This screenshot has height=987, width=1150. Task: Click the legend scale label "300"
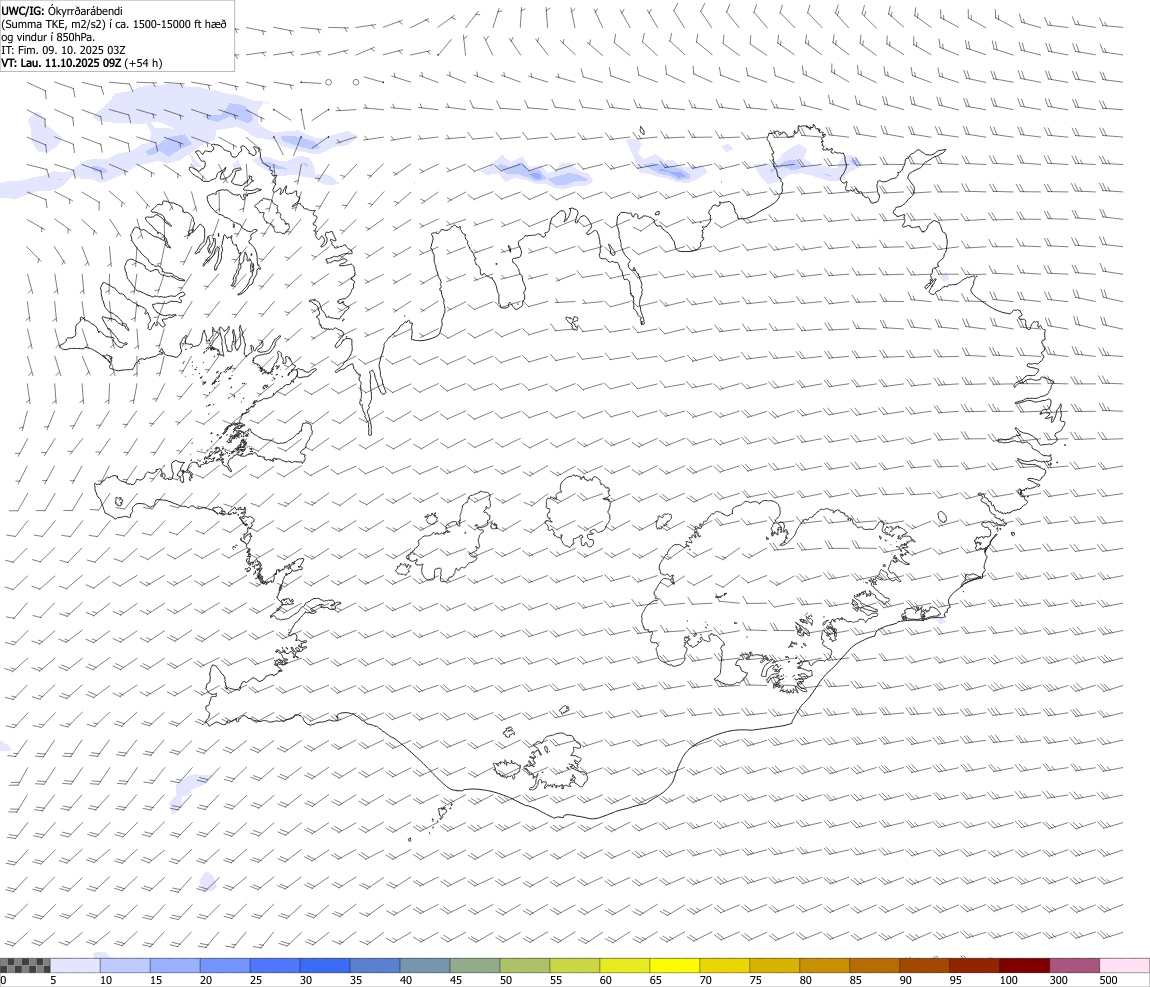(x=1058, y=980)
